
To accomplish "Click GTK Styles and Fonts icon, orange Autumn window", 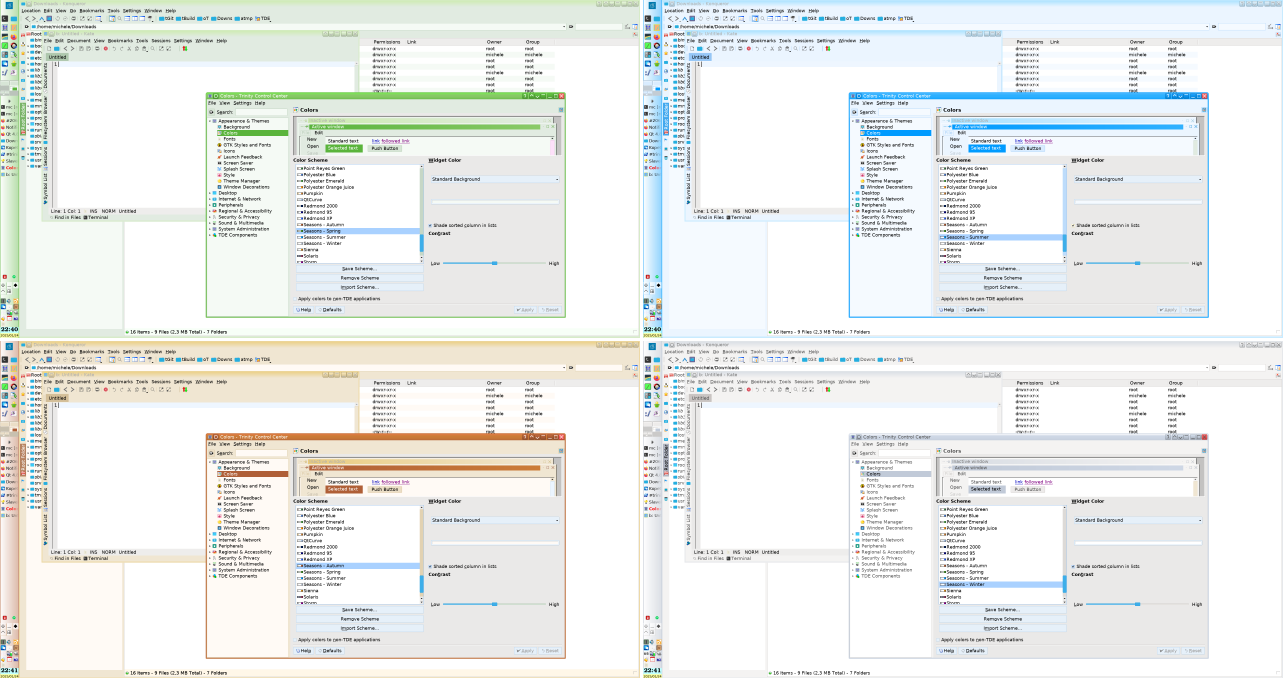I will tap(219, 486).
